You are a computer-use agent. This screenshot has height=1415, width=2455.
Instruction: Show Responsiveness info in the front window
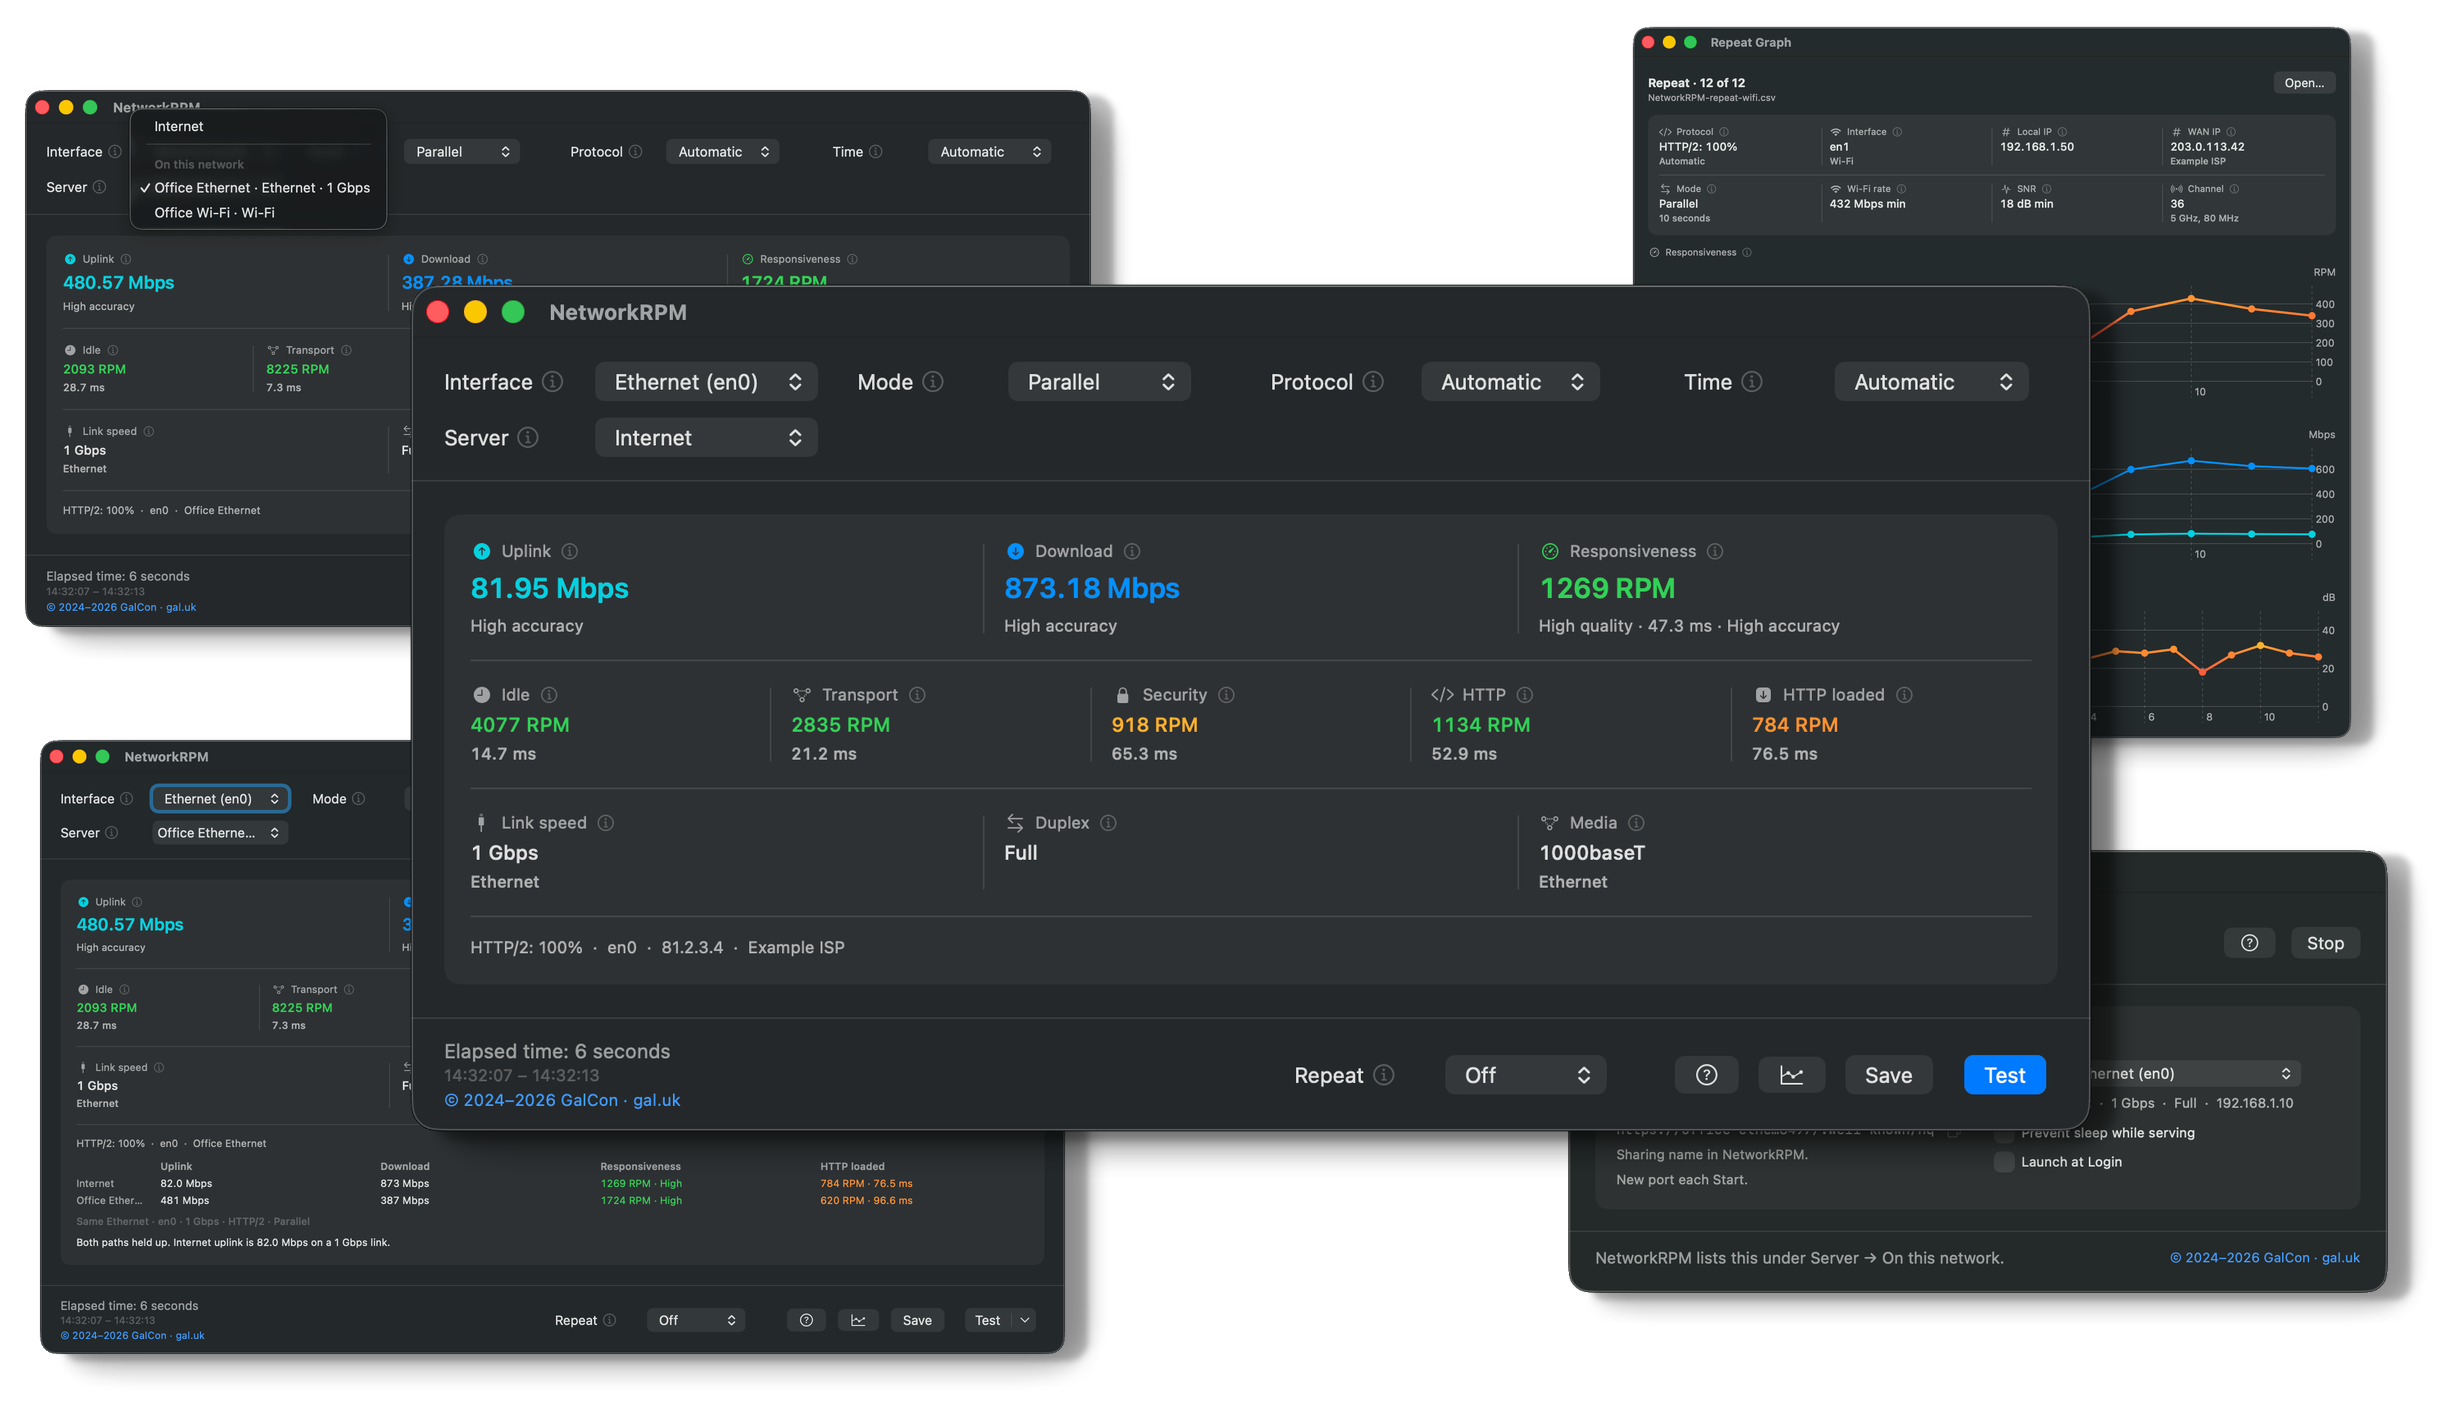click(x=1715, y=551)
